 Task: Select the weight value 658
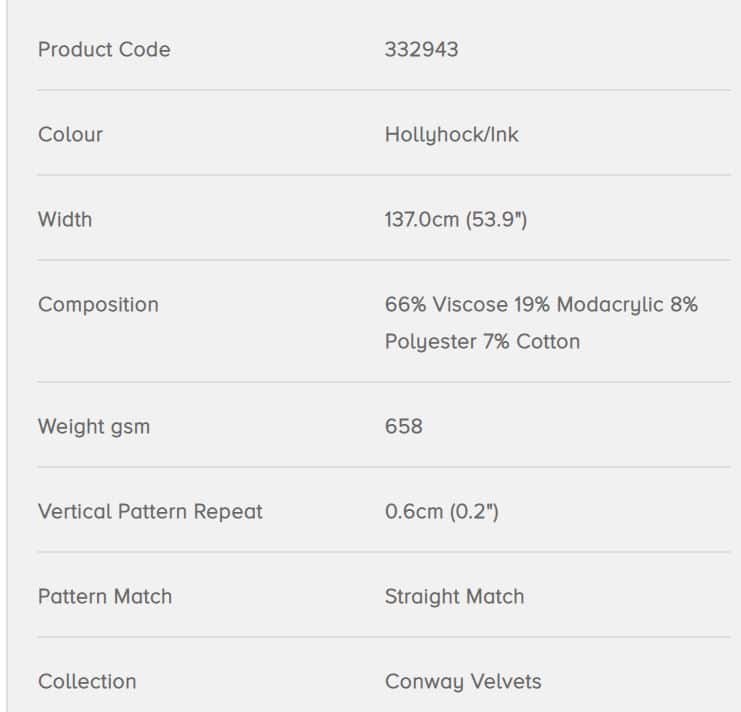point(404,427)
